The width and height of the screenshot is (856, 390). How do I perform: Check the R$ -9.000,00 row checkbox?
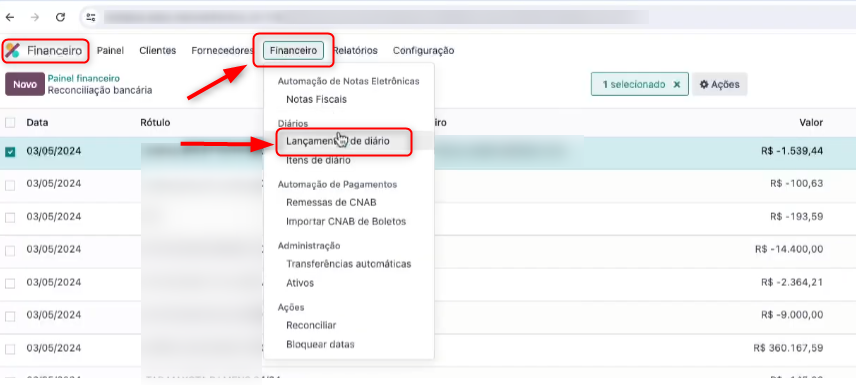click(10, 316)
